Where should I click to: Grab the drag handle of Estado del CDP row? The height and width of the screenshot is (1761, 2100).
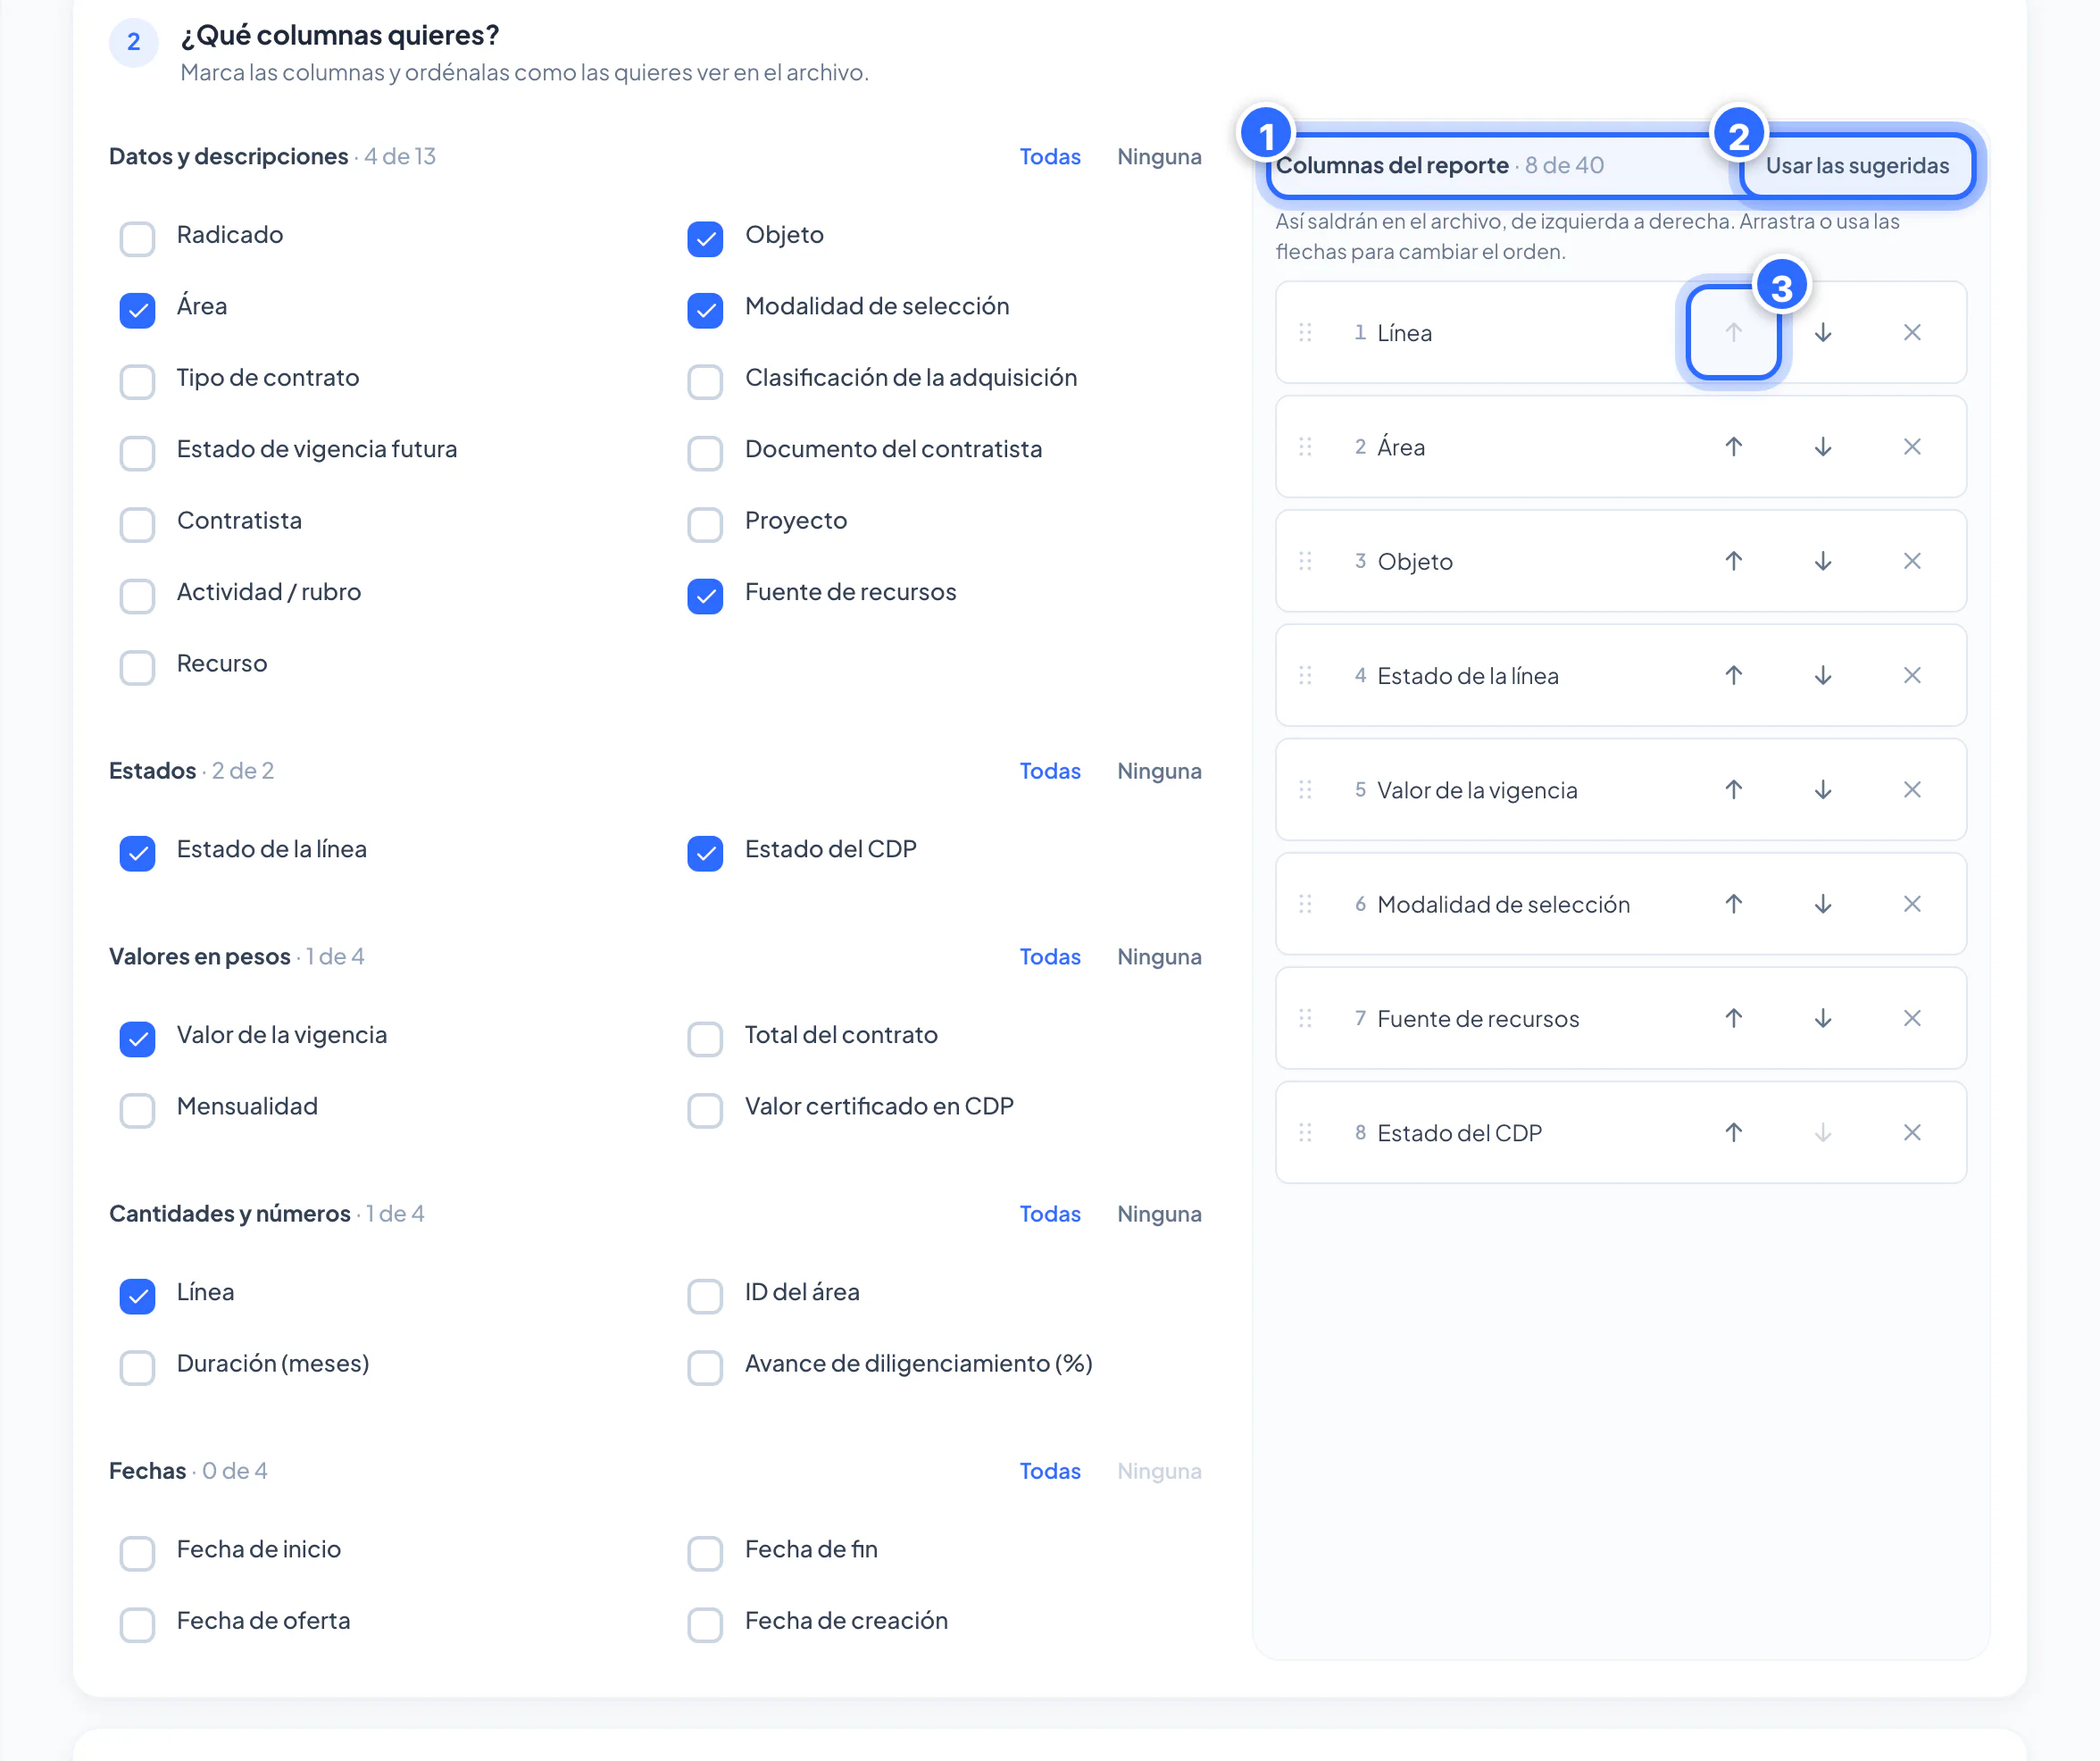(1305, 1133)
